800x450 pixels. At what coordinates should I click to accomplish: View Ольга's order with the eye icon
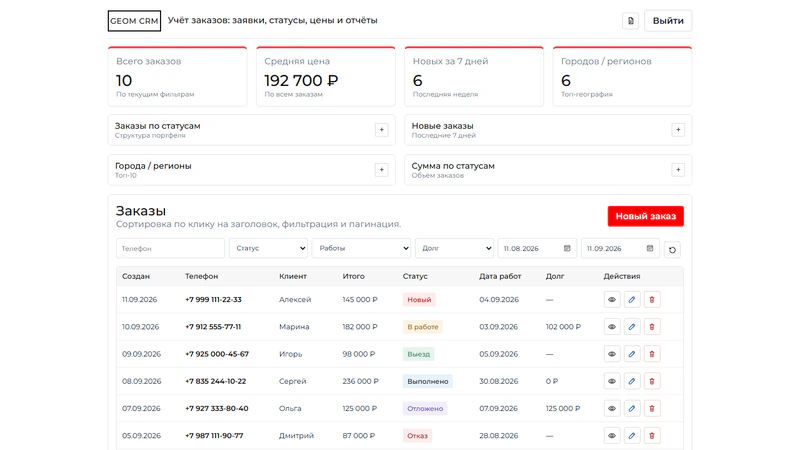tap(612, 408)
